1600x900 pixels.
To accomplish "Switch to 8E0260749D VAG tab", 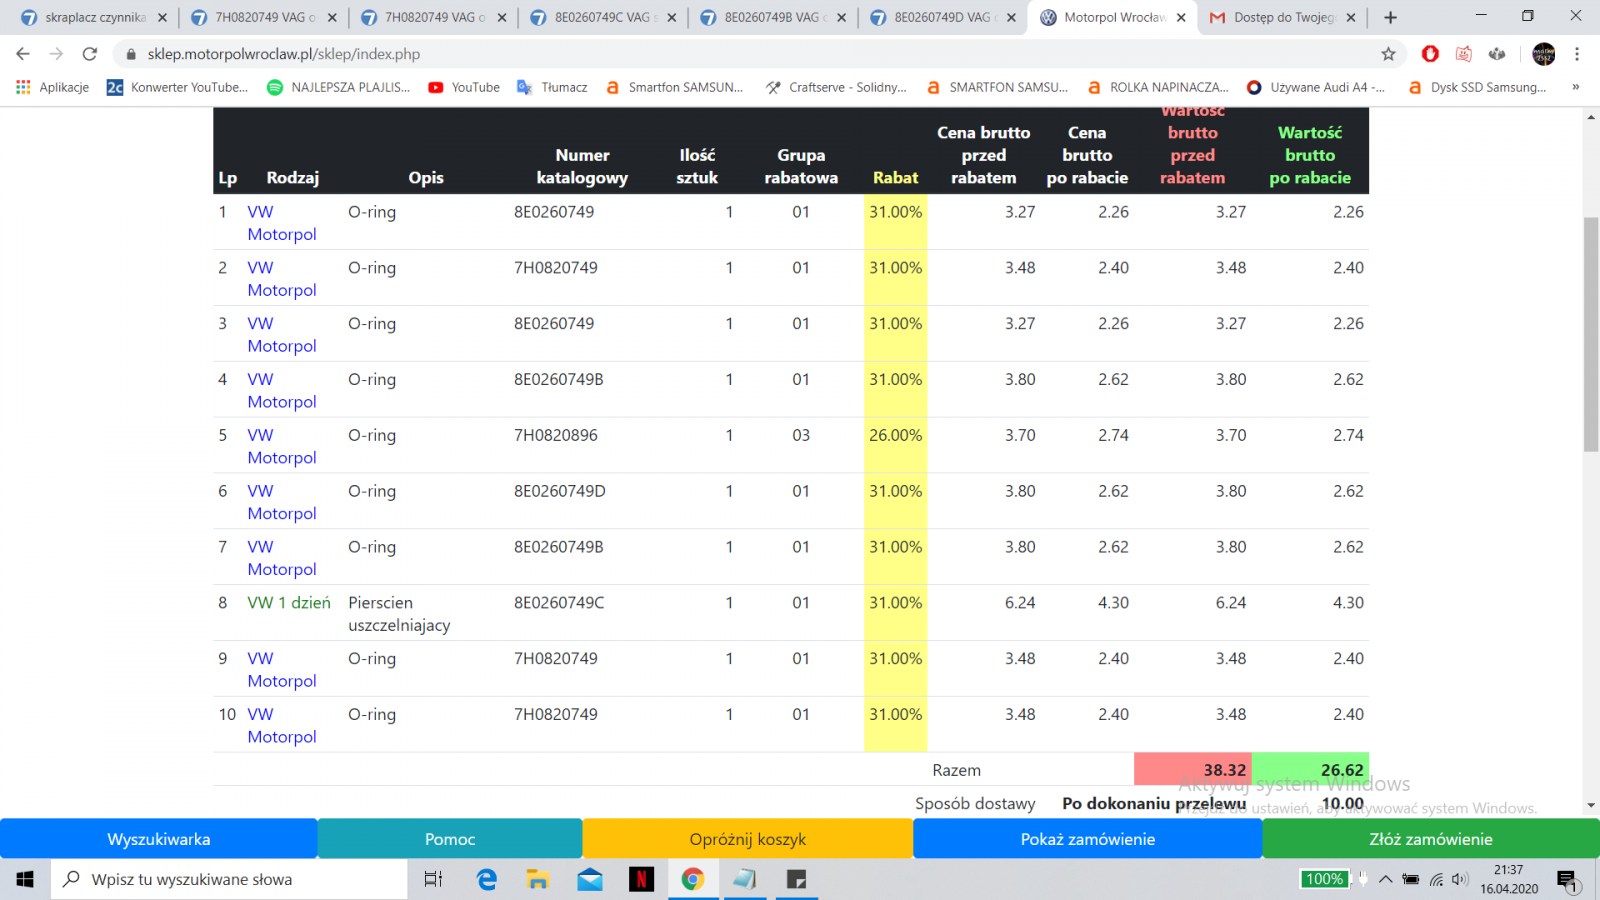I will click(943, 17).
